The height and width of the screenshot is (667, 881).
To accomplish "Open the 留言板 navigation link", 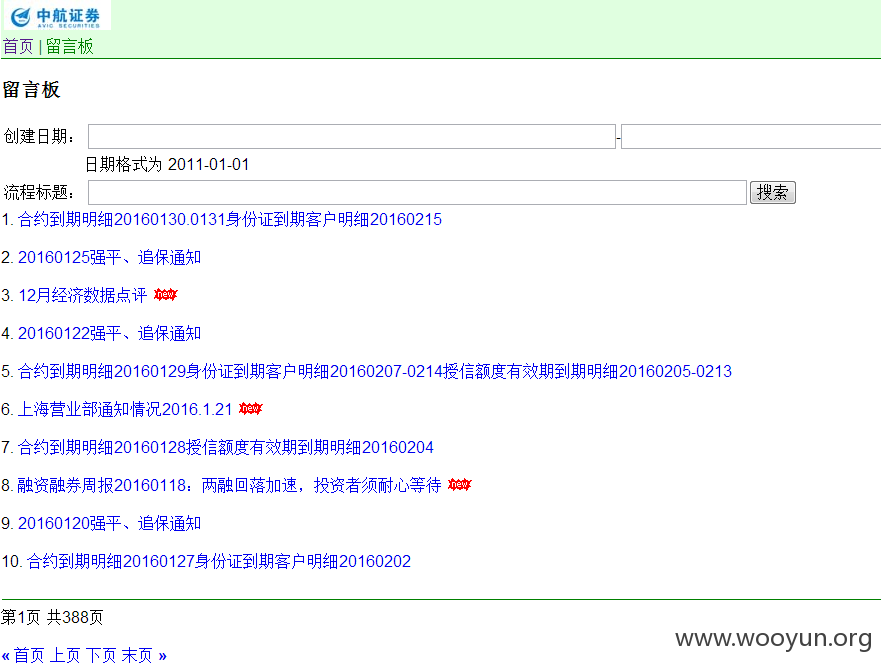I will coord(70,46).
